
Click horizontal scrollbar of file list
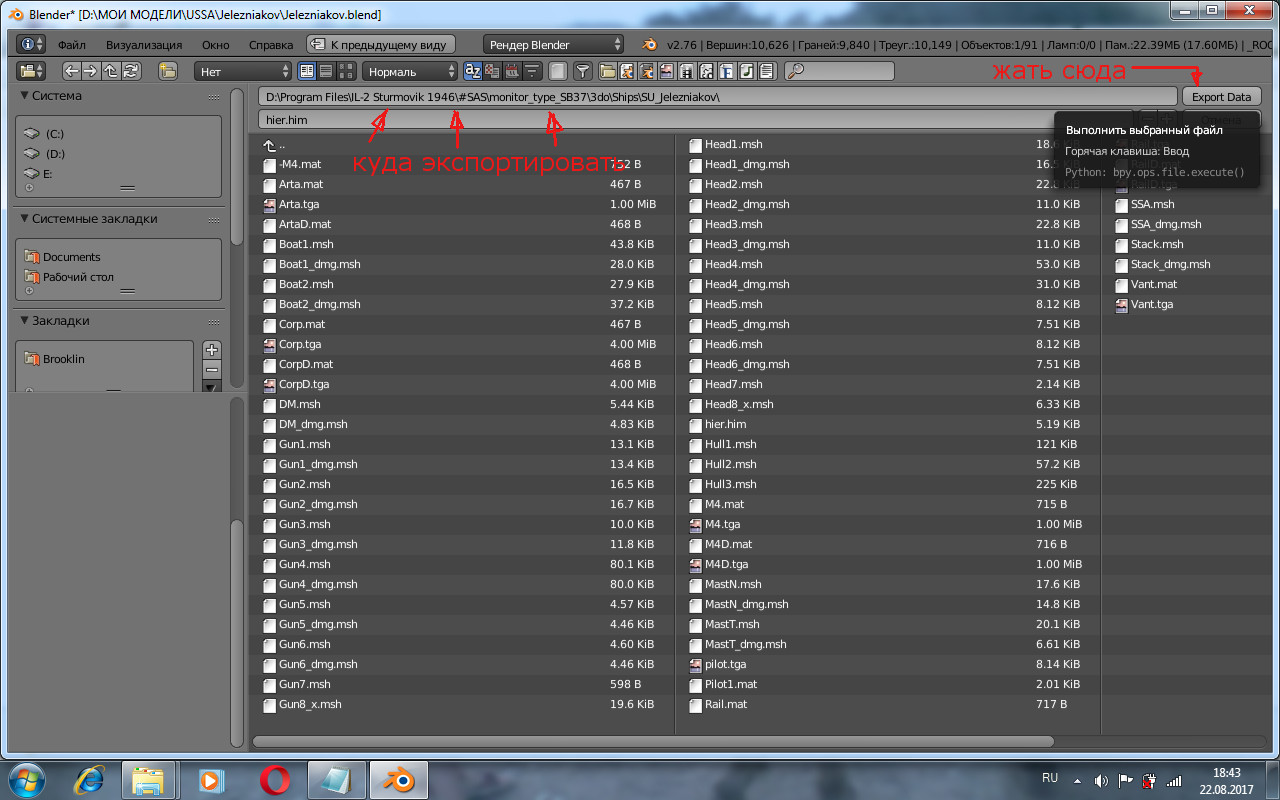click(x=653, y=742)
